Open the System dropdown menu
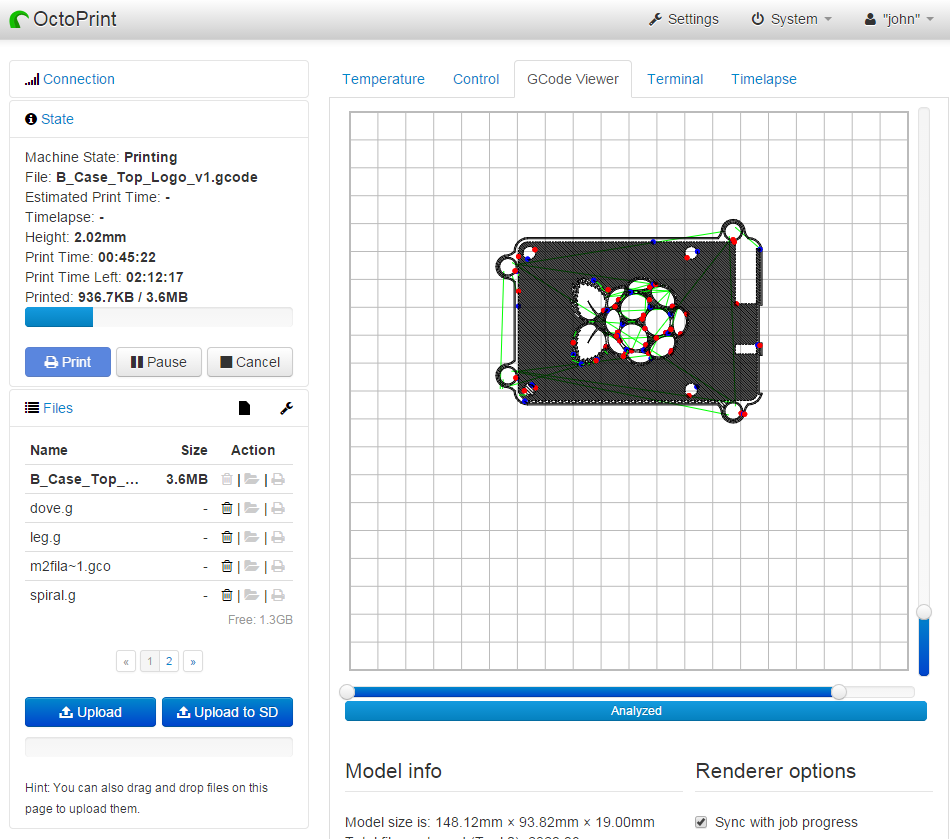Viewport: 950px width, 839px height. (791, 19)
